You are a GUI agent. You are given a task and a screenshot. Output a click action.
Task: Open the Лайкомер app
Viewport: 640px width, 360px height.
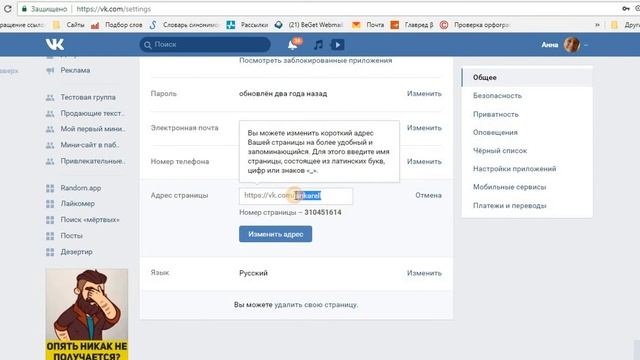pos(77,203)
